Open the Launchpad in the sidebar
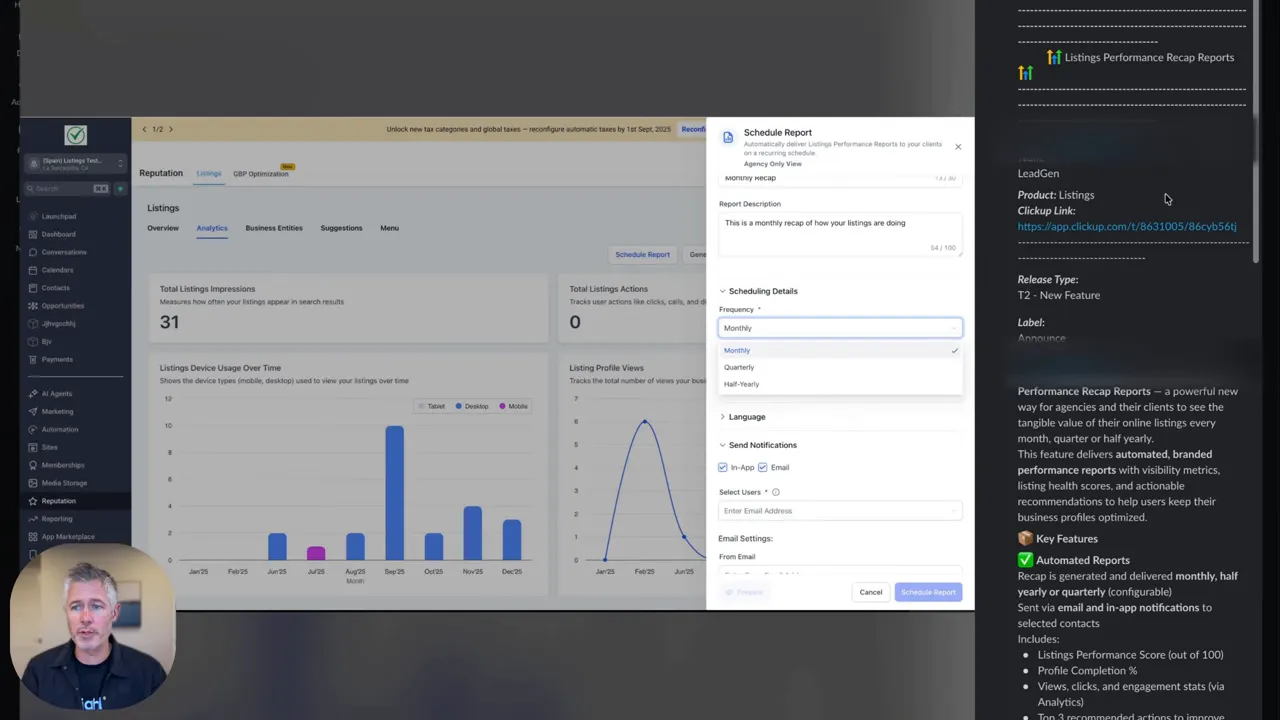This screenshot has width=1280, height=720. tap(58, 216)
